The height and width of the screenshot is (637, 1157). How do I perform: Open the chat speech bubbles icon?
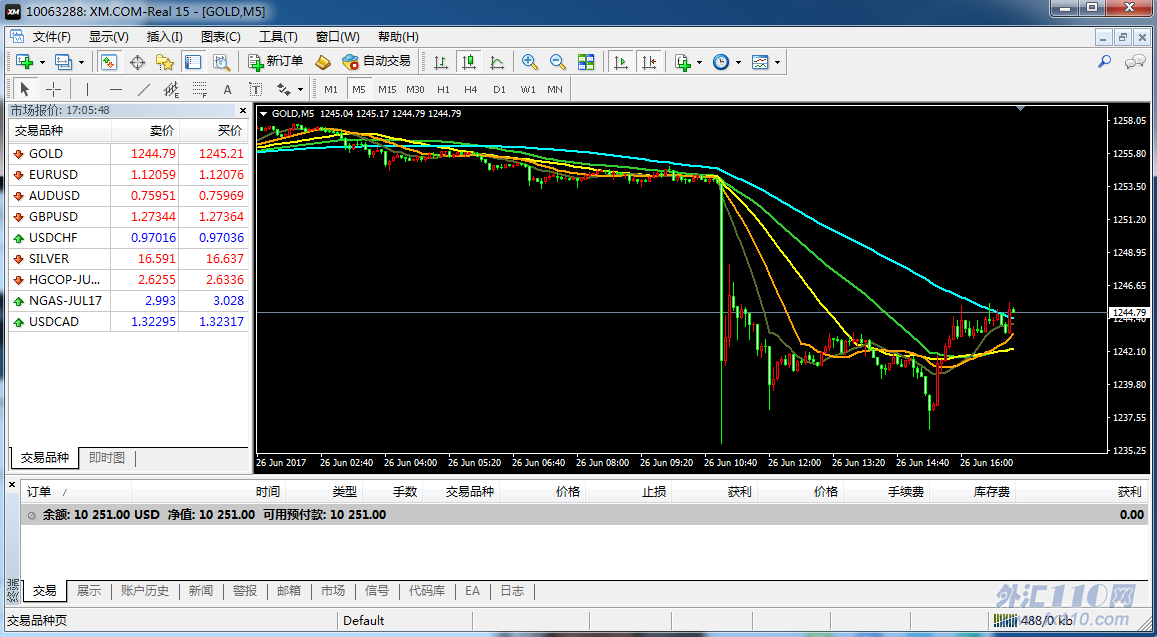(1134, 62)
